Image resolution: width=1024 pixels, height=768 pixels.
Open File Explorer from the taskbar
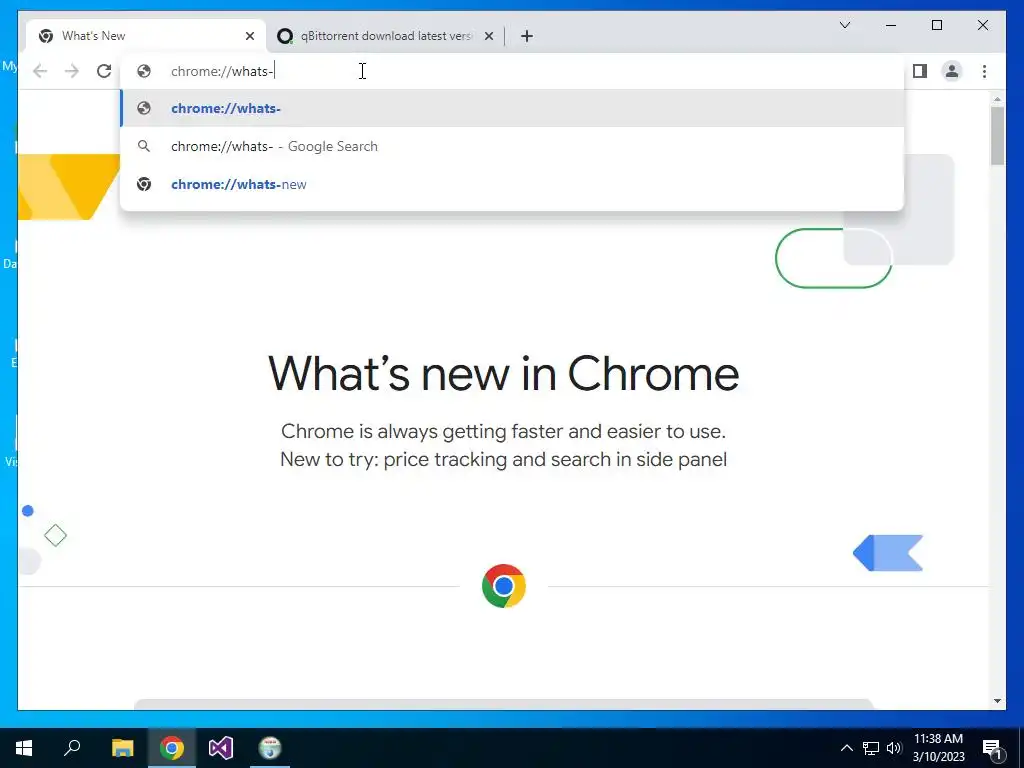coord(122,748)
